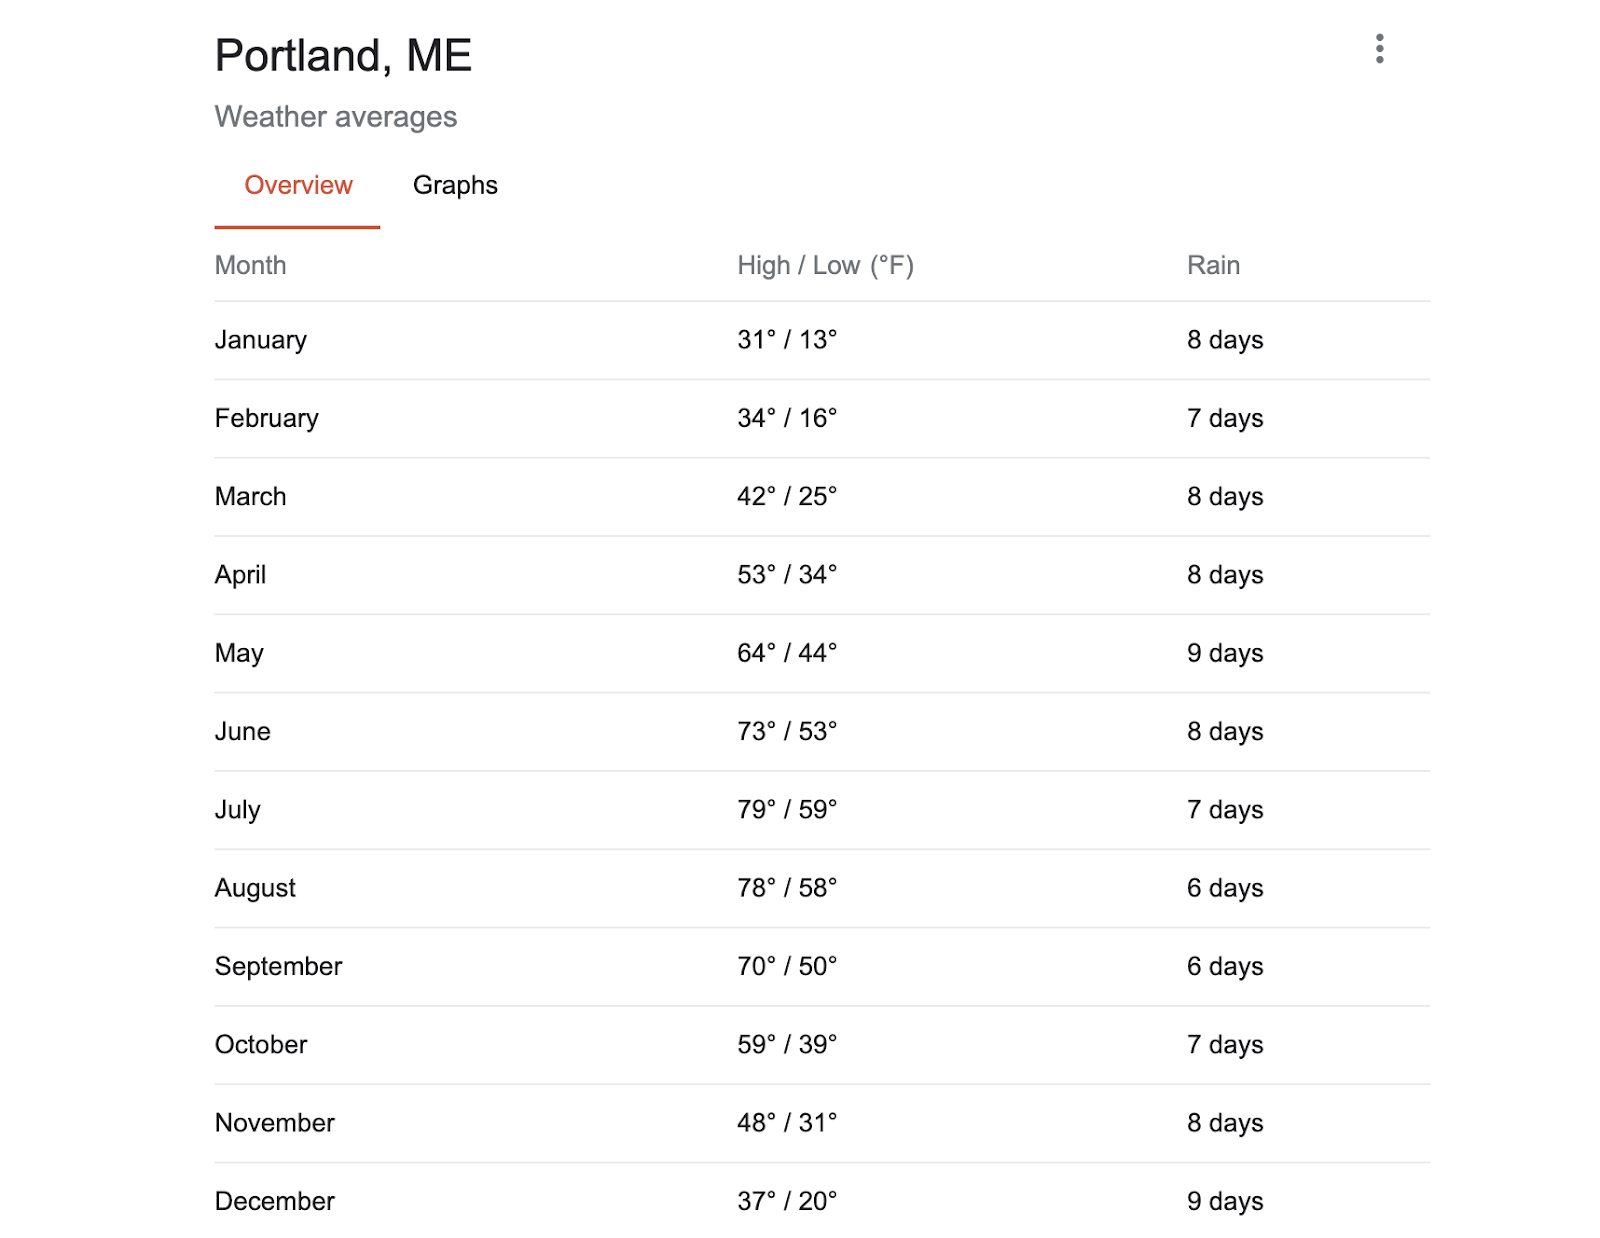Viewport: 1600px width, 1238px height.
Task: Select the November month label
Action: point(274,1123)
